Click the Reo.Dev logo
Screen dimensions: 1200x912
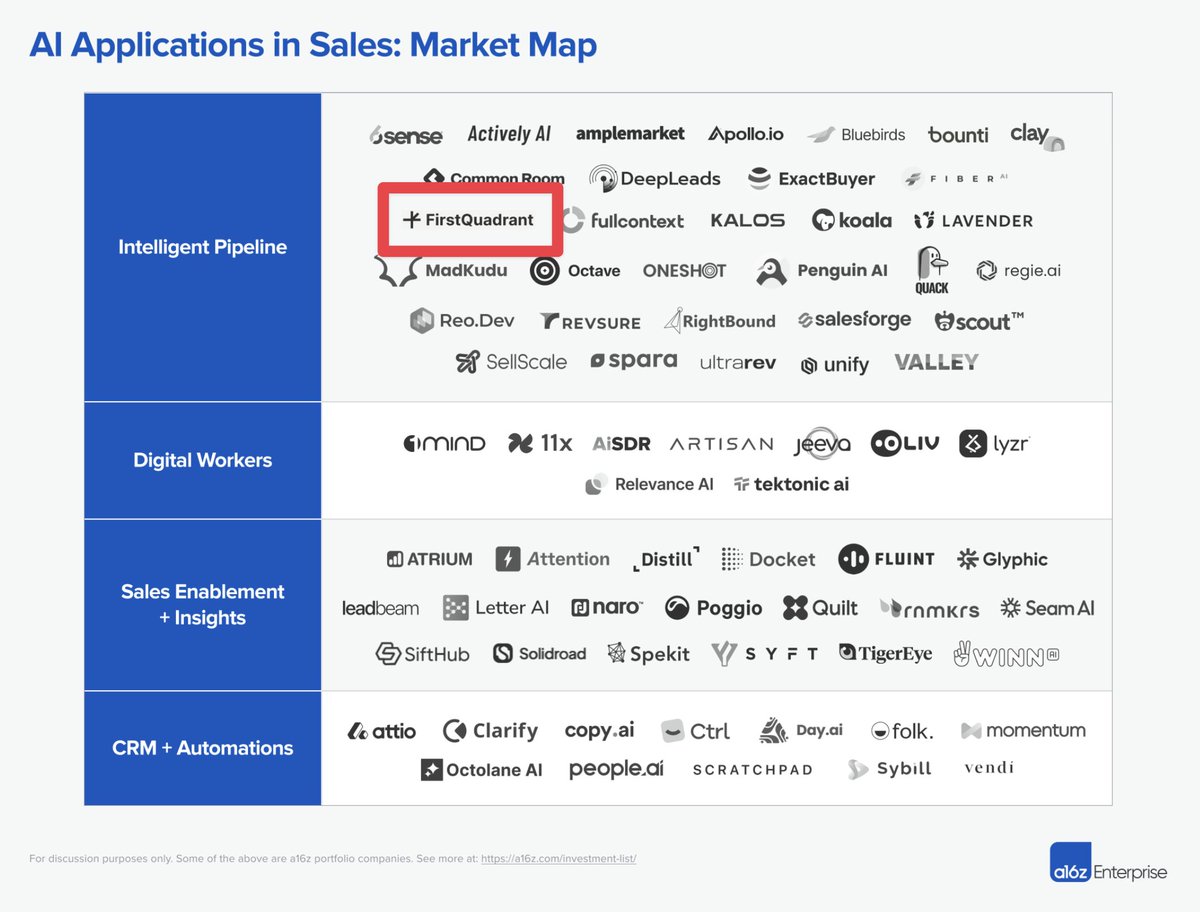tap(462, 321)
